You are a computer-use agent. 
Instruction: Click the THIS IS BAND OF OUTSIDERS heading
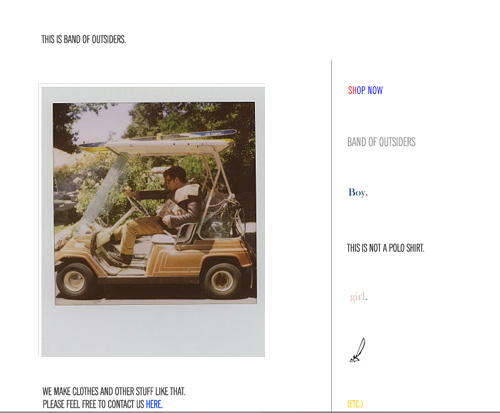[x=84, y=39]
